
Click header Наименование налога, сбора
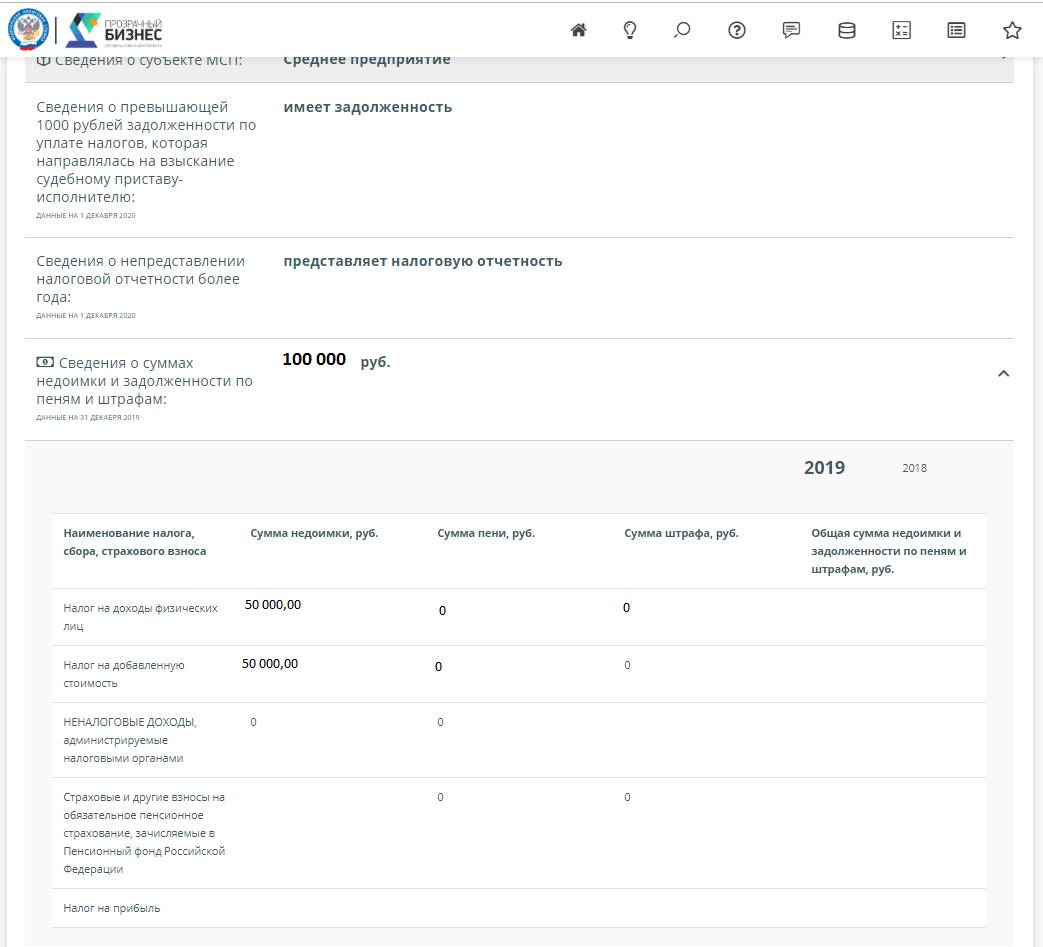pos(135,542)
